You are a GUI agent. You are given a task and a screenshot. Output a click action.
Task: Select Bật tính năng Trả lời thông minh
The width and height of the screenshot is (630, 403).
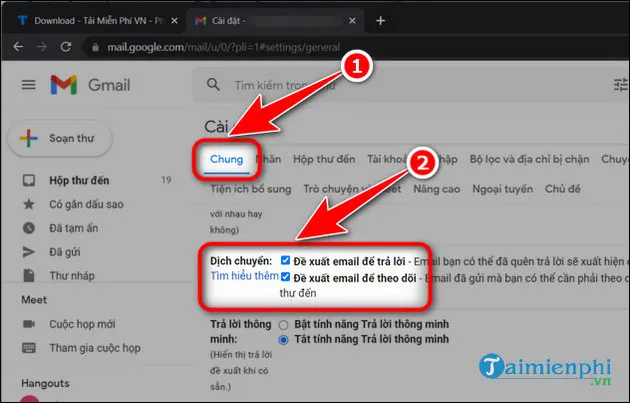pos(283,325)
